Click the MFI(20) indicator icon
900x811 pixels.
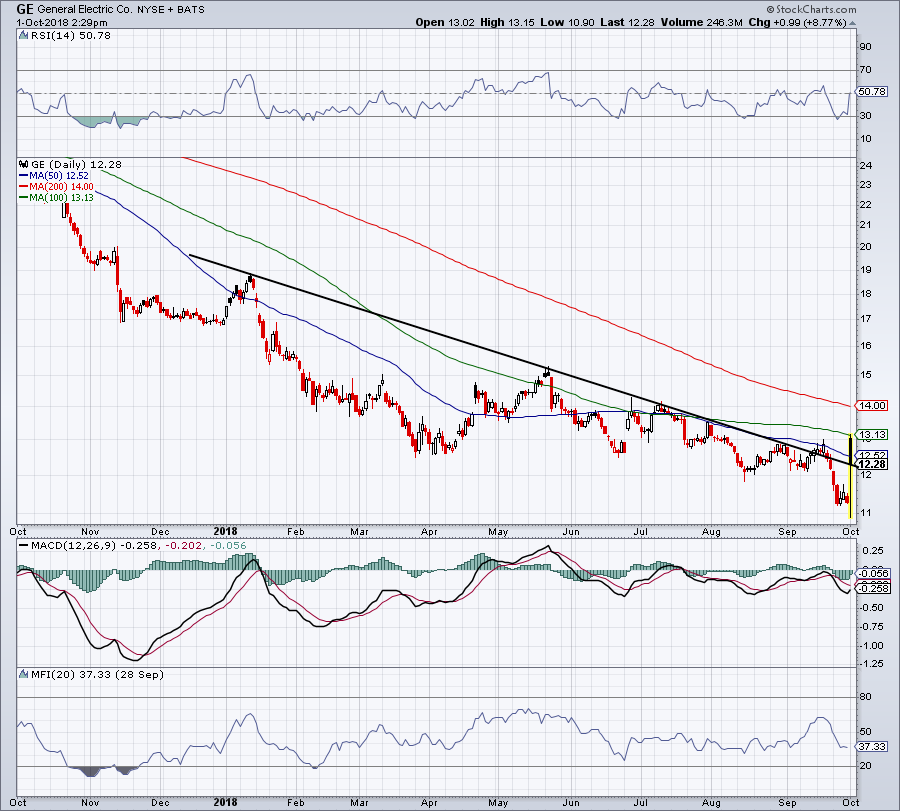(24, 674)
